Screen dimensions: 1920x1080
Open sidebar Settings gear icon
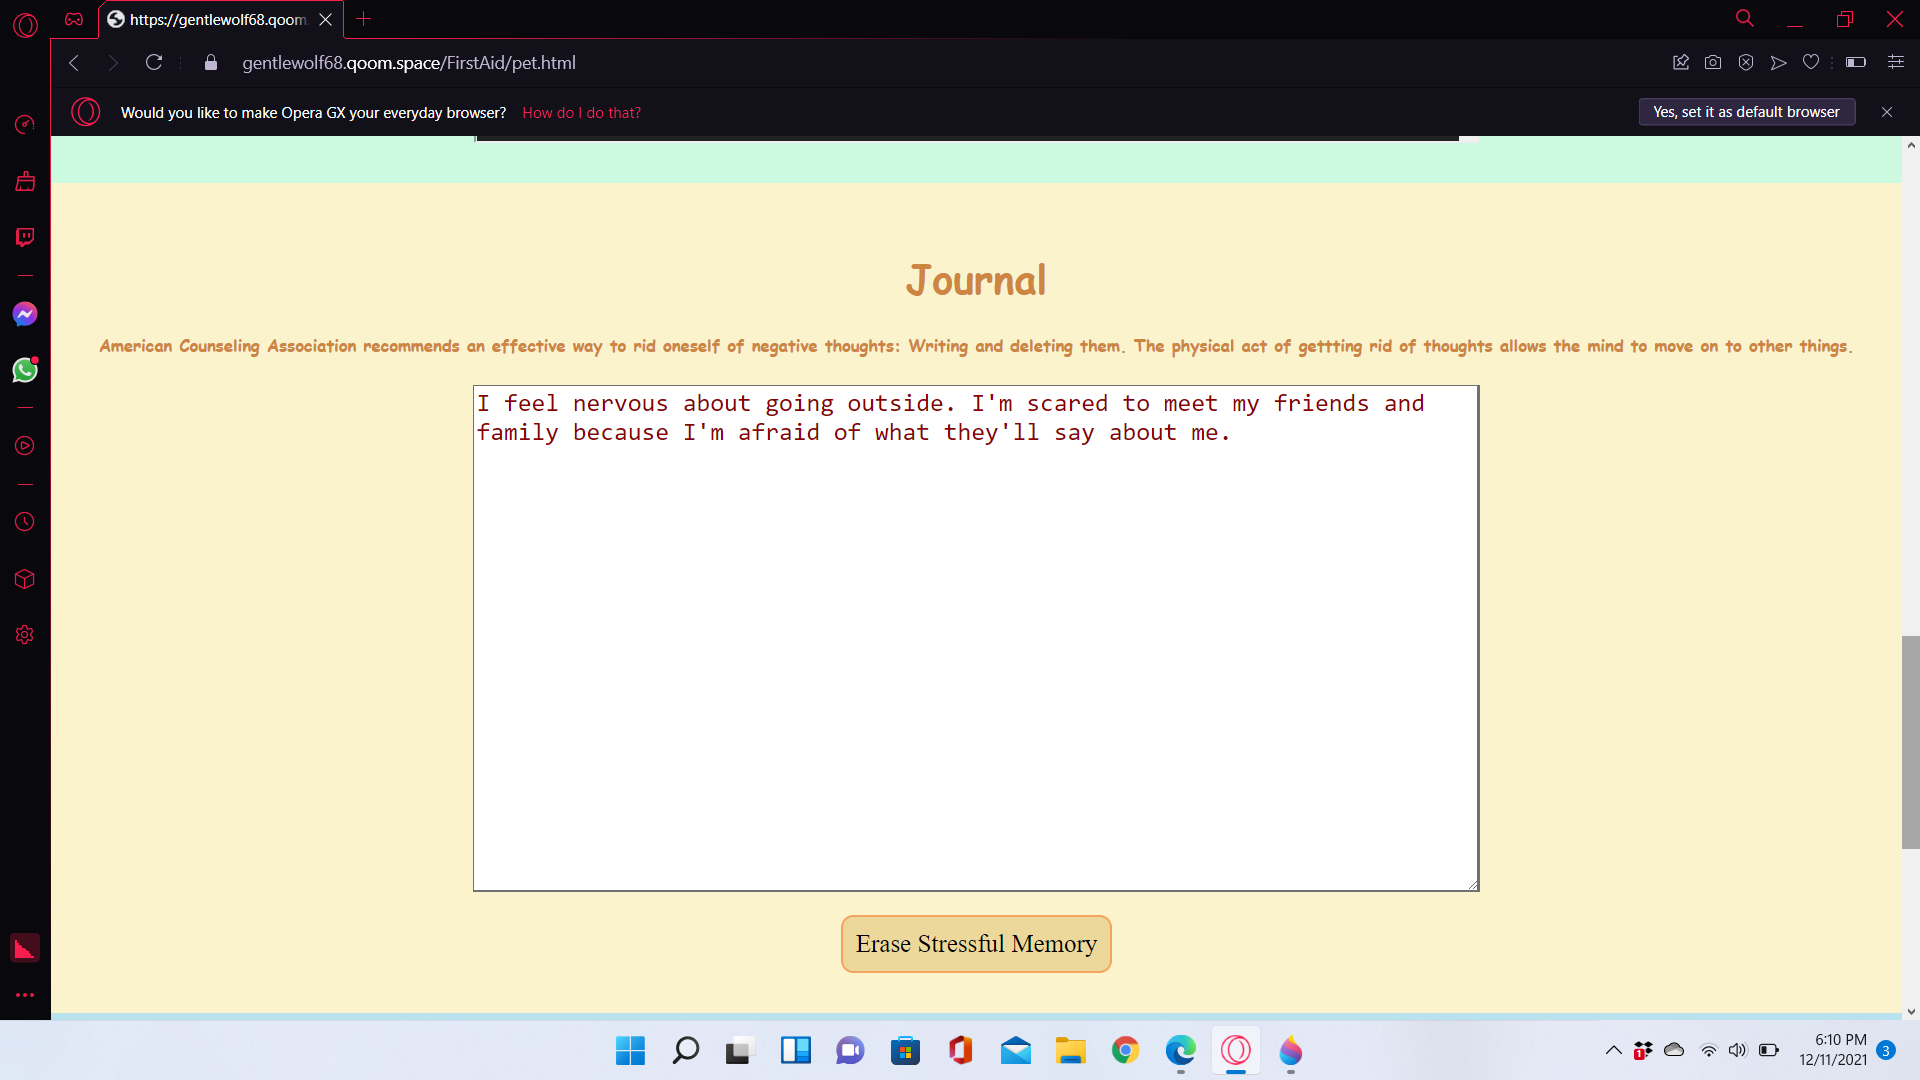click(x=25, y=635)
